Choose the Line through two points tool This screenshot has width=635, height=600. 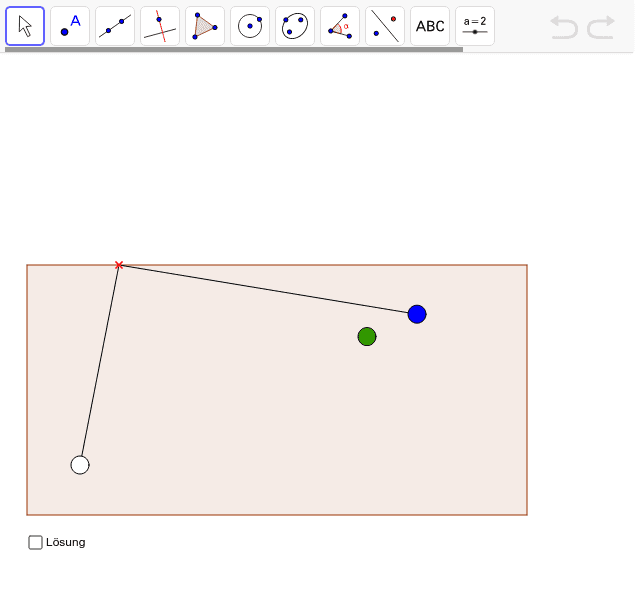coord(115,26)
